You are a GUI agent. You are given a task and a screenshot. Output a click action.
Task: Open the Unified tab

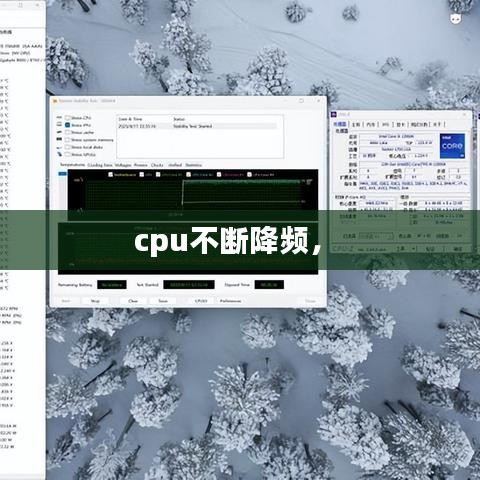[175, 165]
